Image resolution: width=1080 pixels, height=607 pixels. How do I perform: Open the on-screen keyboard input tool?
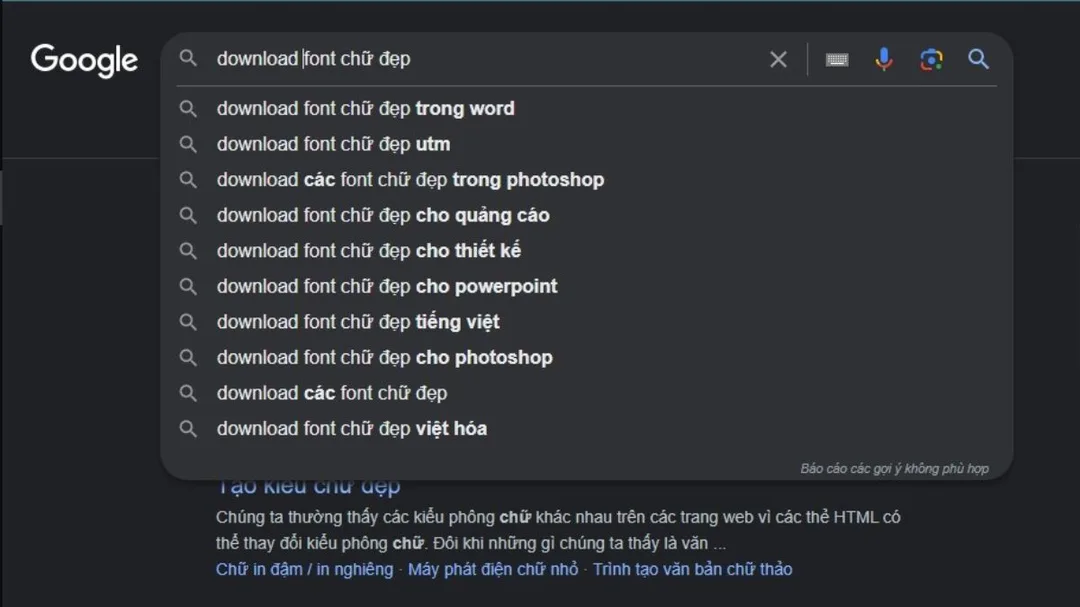[837, 59]
